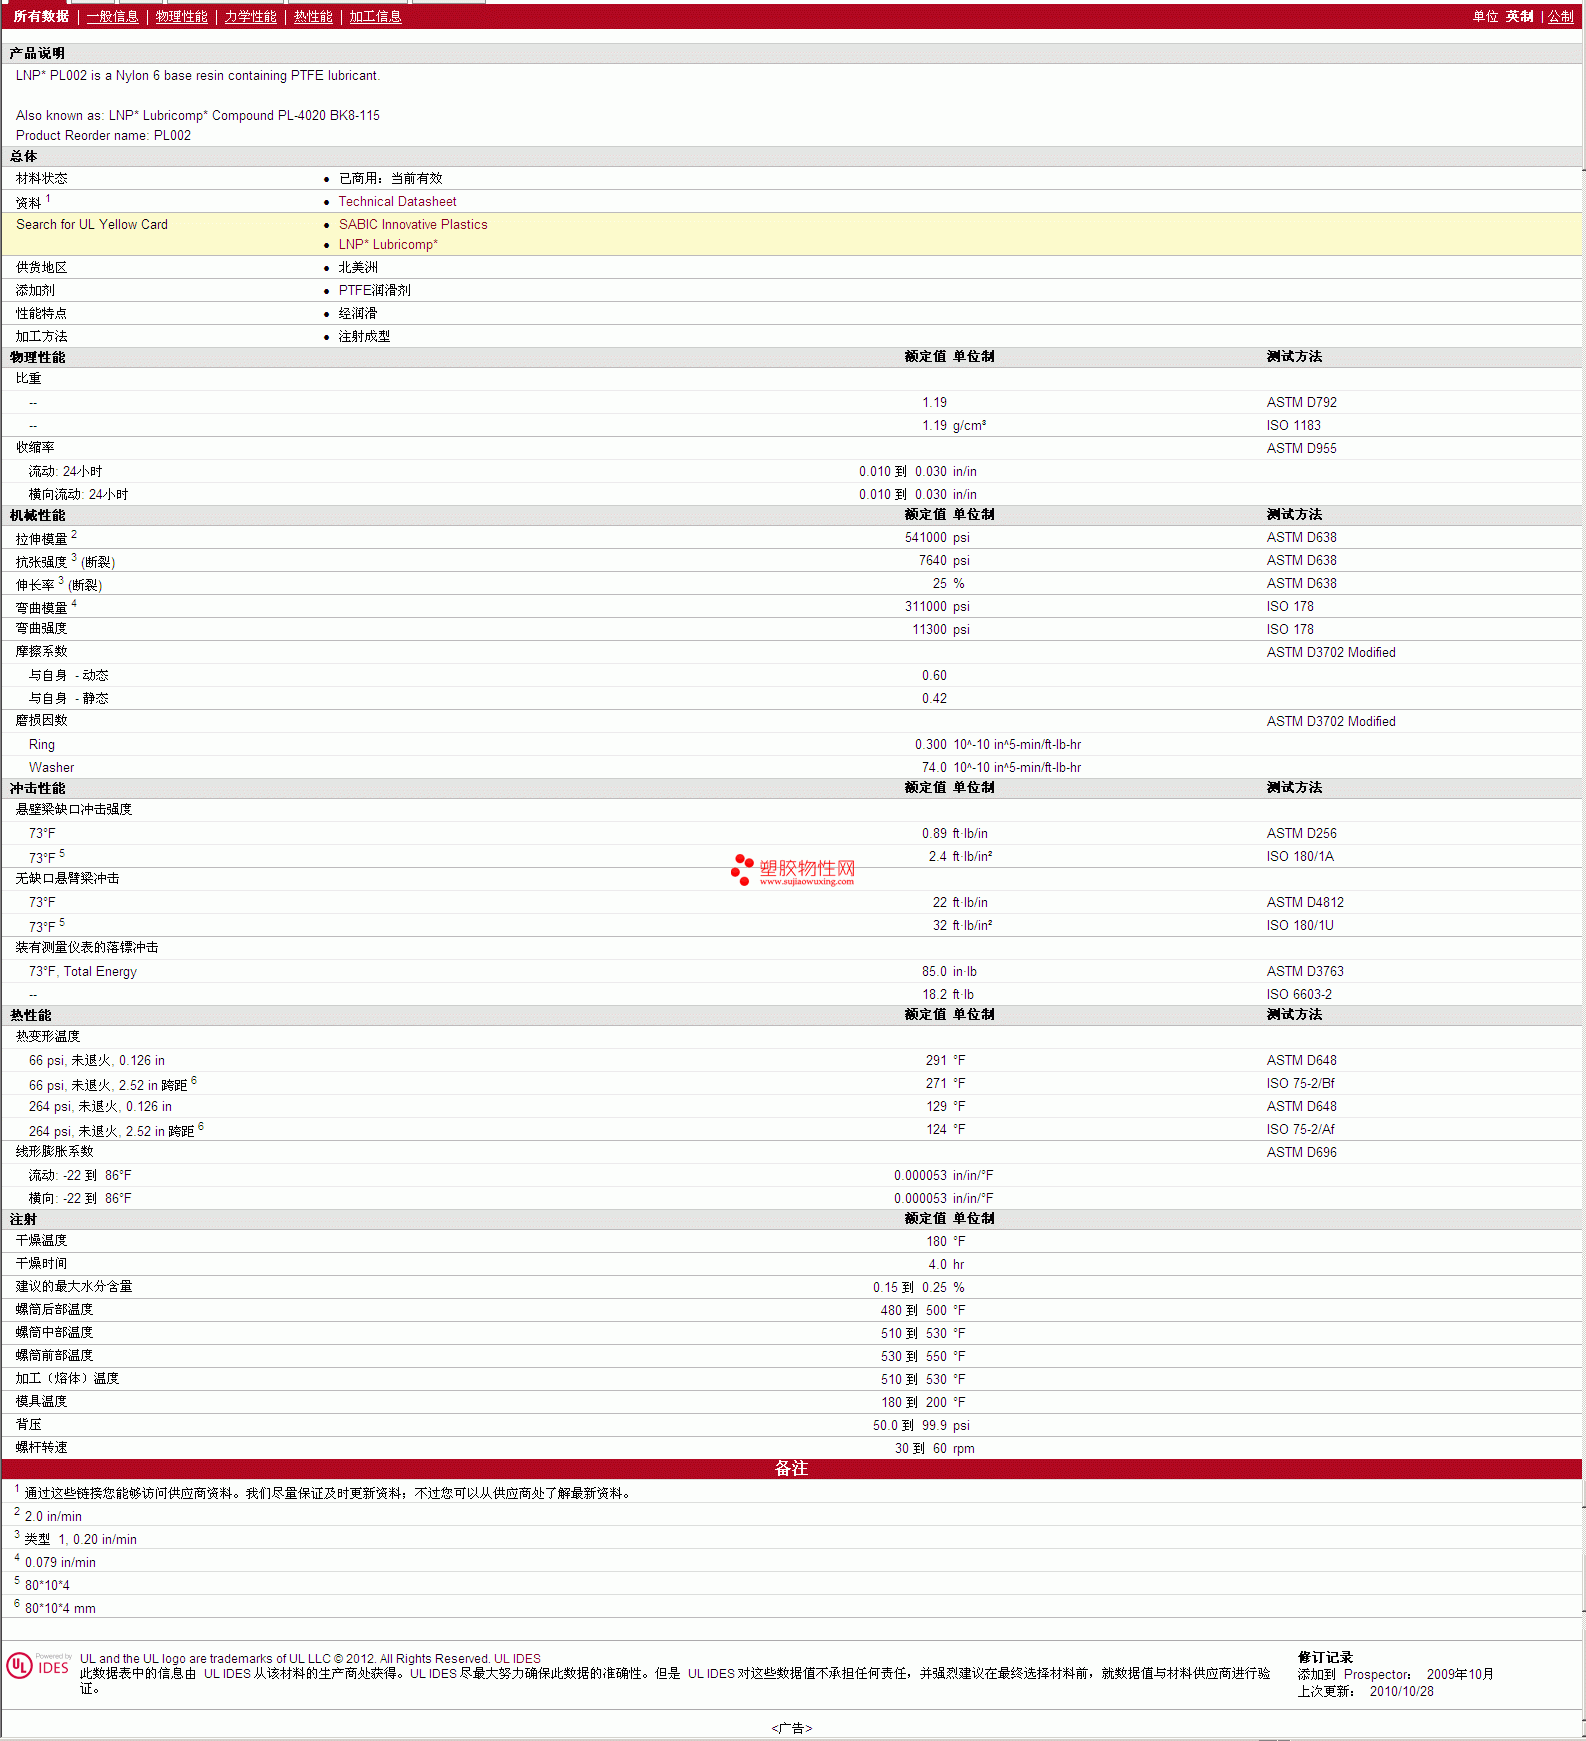
Task: Click ASTM D696 test method
Action: [1301, 1153]
